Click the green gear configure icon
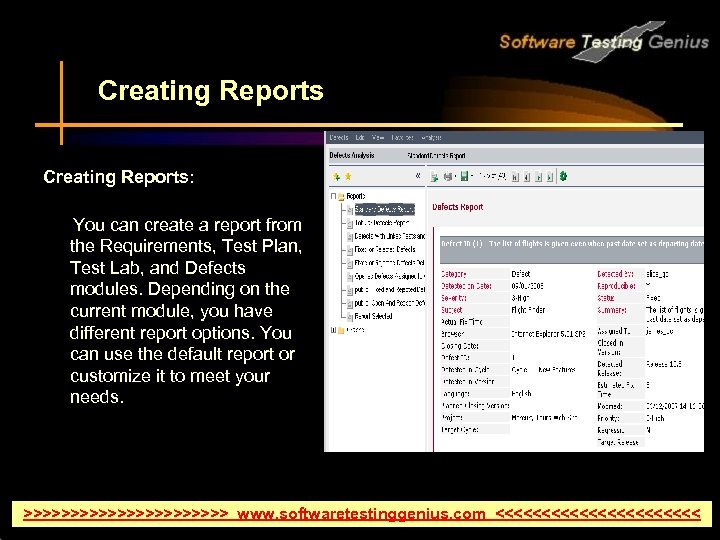The width and height of the screenshot is (720, 540). click(x=563, y=176)
